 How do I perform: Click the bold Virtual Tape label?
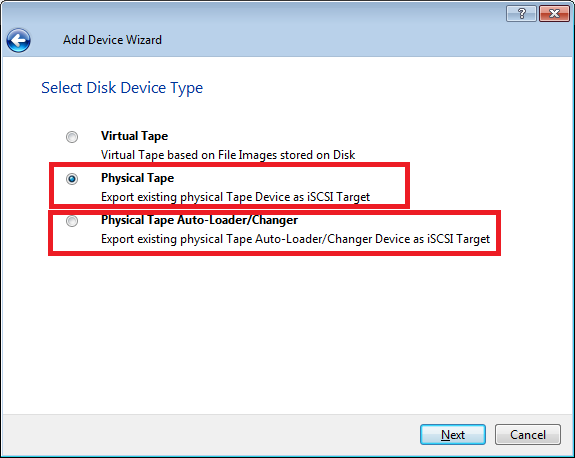point(135,136)
